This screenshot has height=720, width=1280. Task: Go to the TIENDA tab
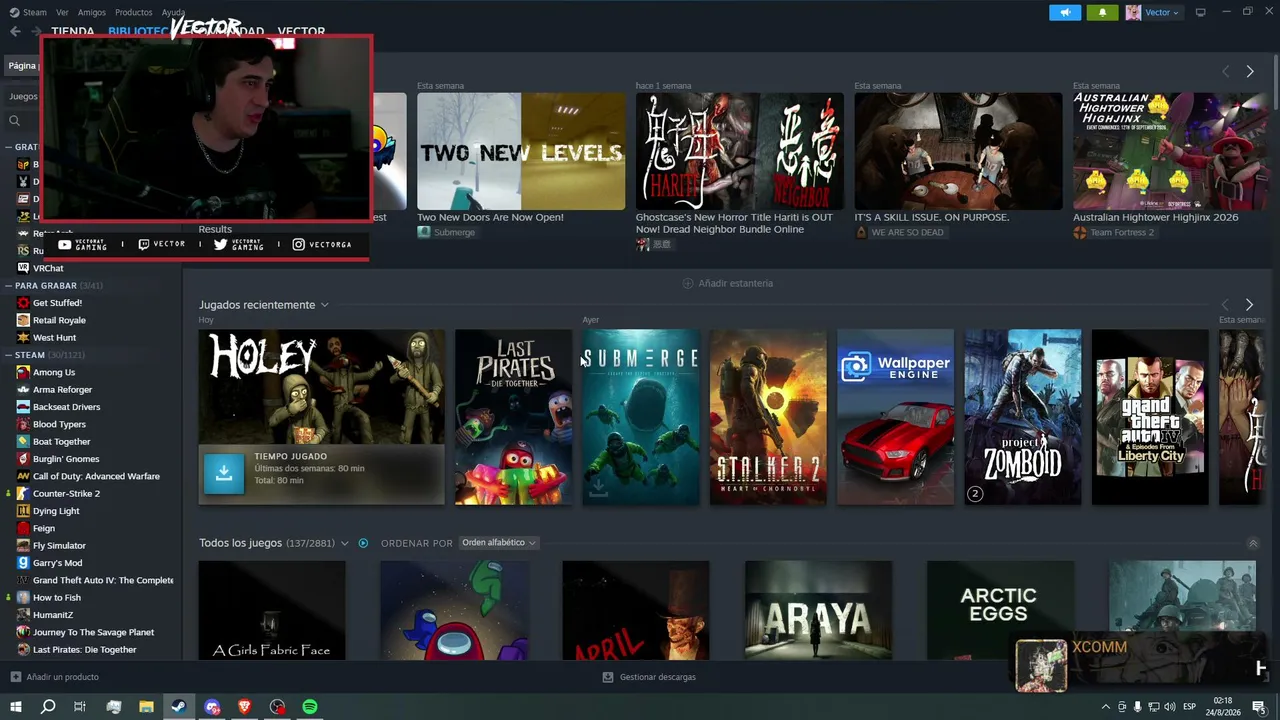(x=72, y=32)
